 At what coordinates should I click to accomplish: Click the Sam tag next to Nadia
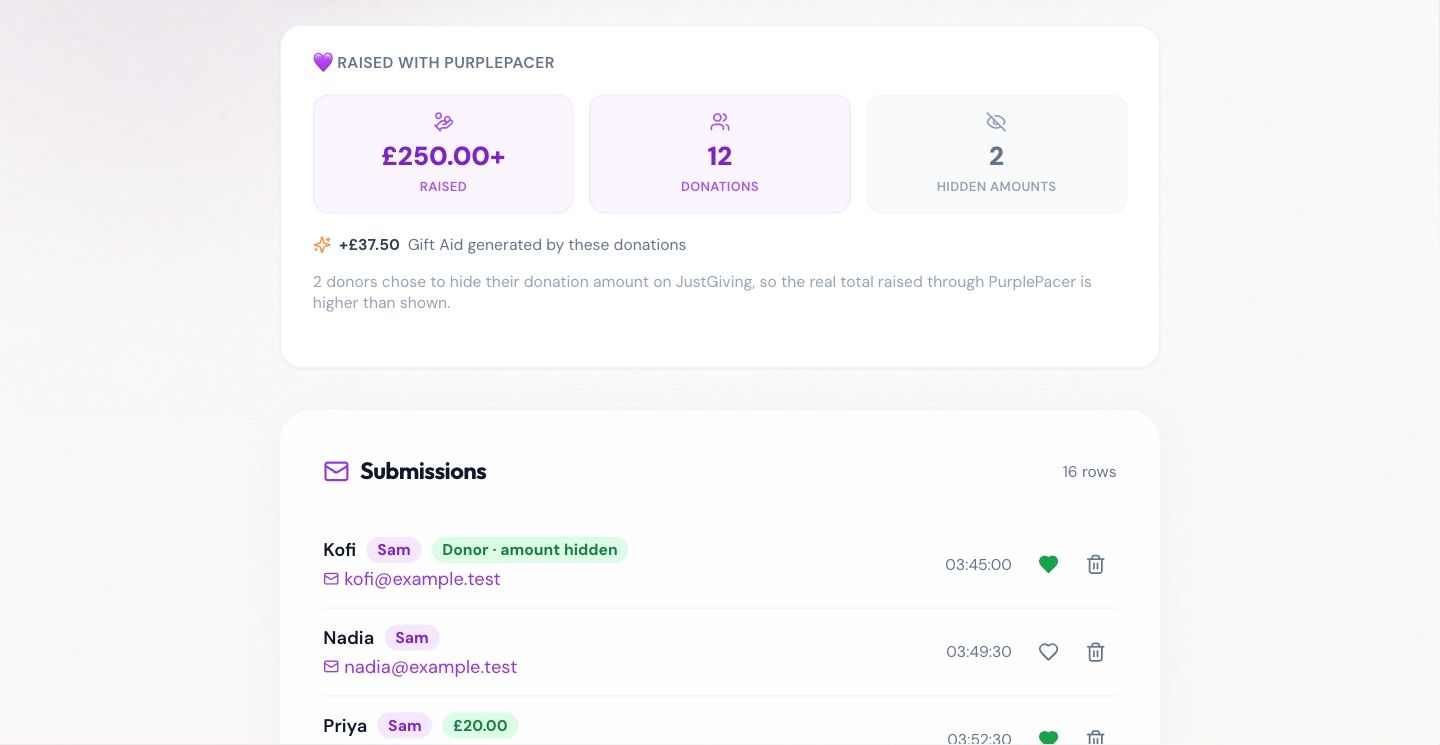coord(412,638)
